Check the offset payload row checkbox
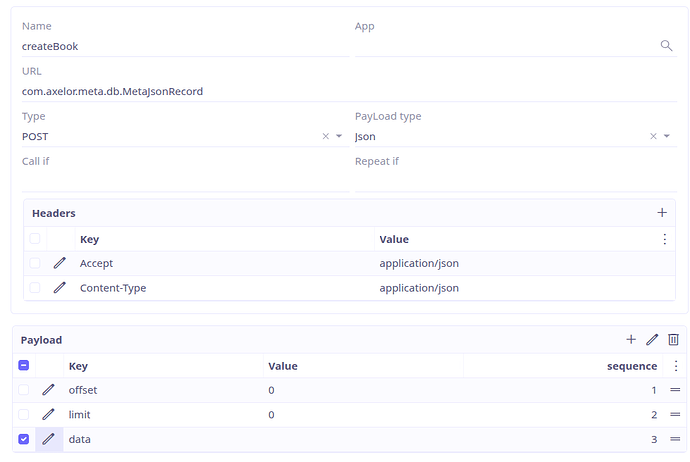The image size is (690, 462). pos(24,390)
